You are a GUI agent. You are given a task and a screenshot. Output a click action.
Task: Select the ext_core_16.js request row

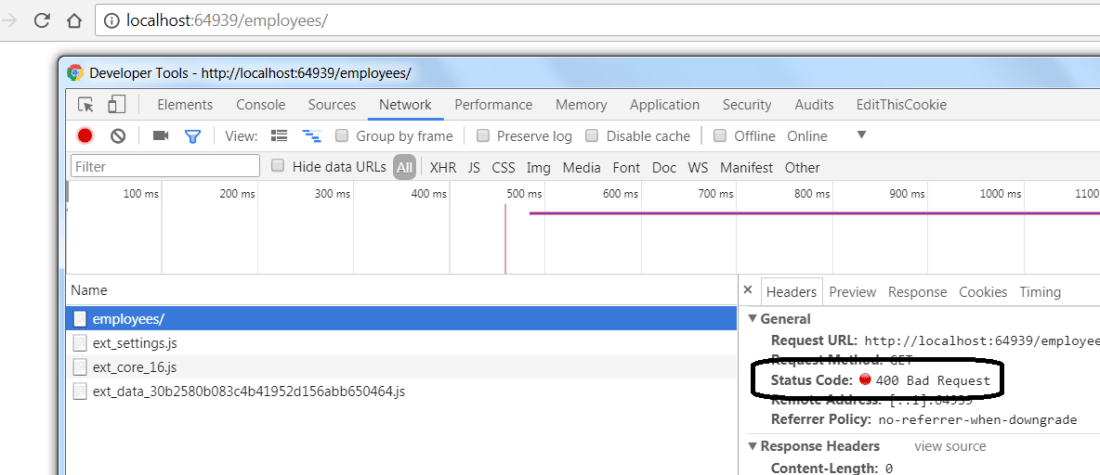pyautogui.click(x=135, y=367)
